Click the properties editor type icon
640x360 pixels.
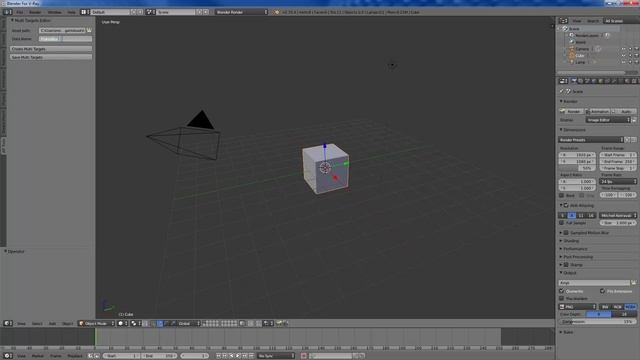point(563,81)
